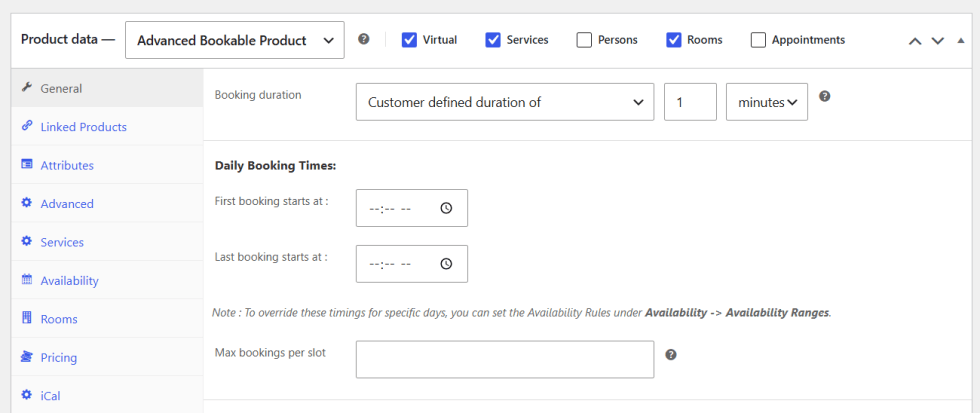Screen dimensions: 980x413
Task: Go to the Services tab
Action: click(107, 242)
